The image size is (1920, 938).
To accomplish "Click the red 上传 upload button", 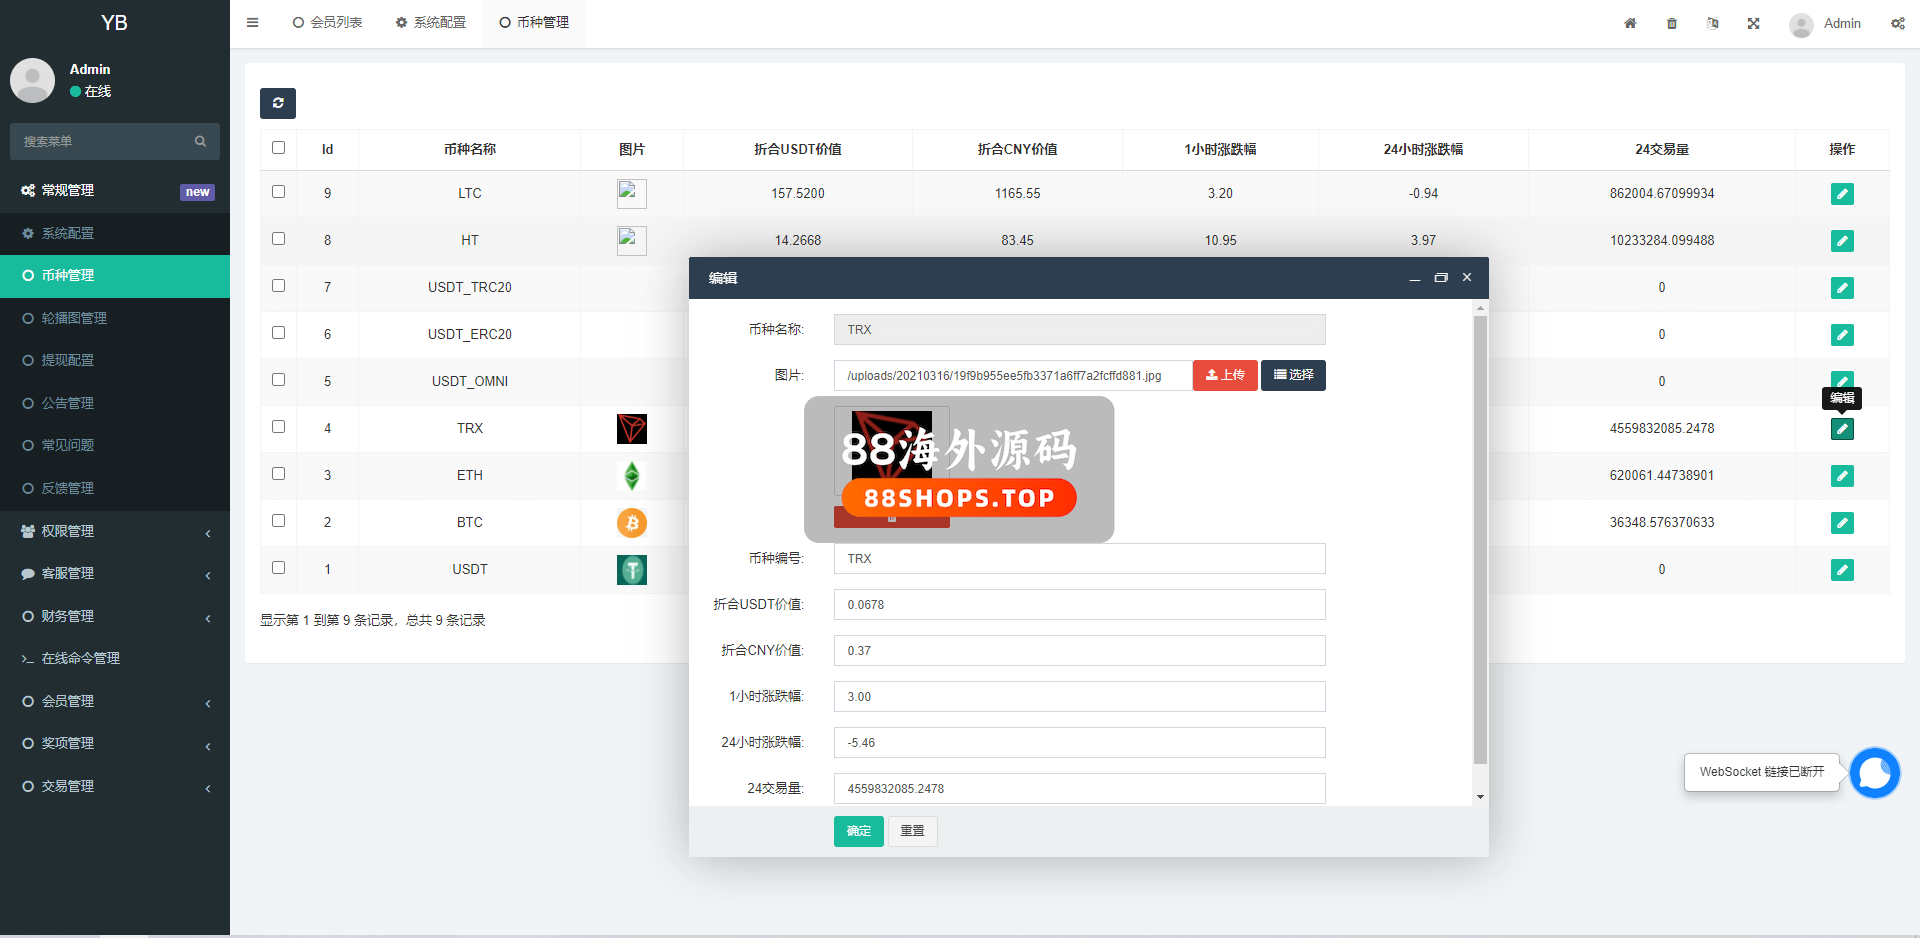I will (x=1225, y=375).
